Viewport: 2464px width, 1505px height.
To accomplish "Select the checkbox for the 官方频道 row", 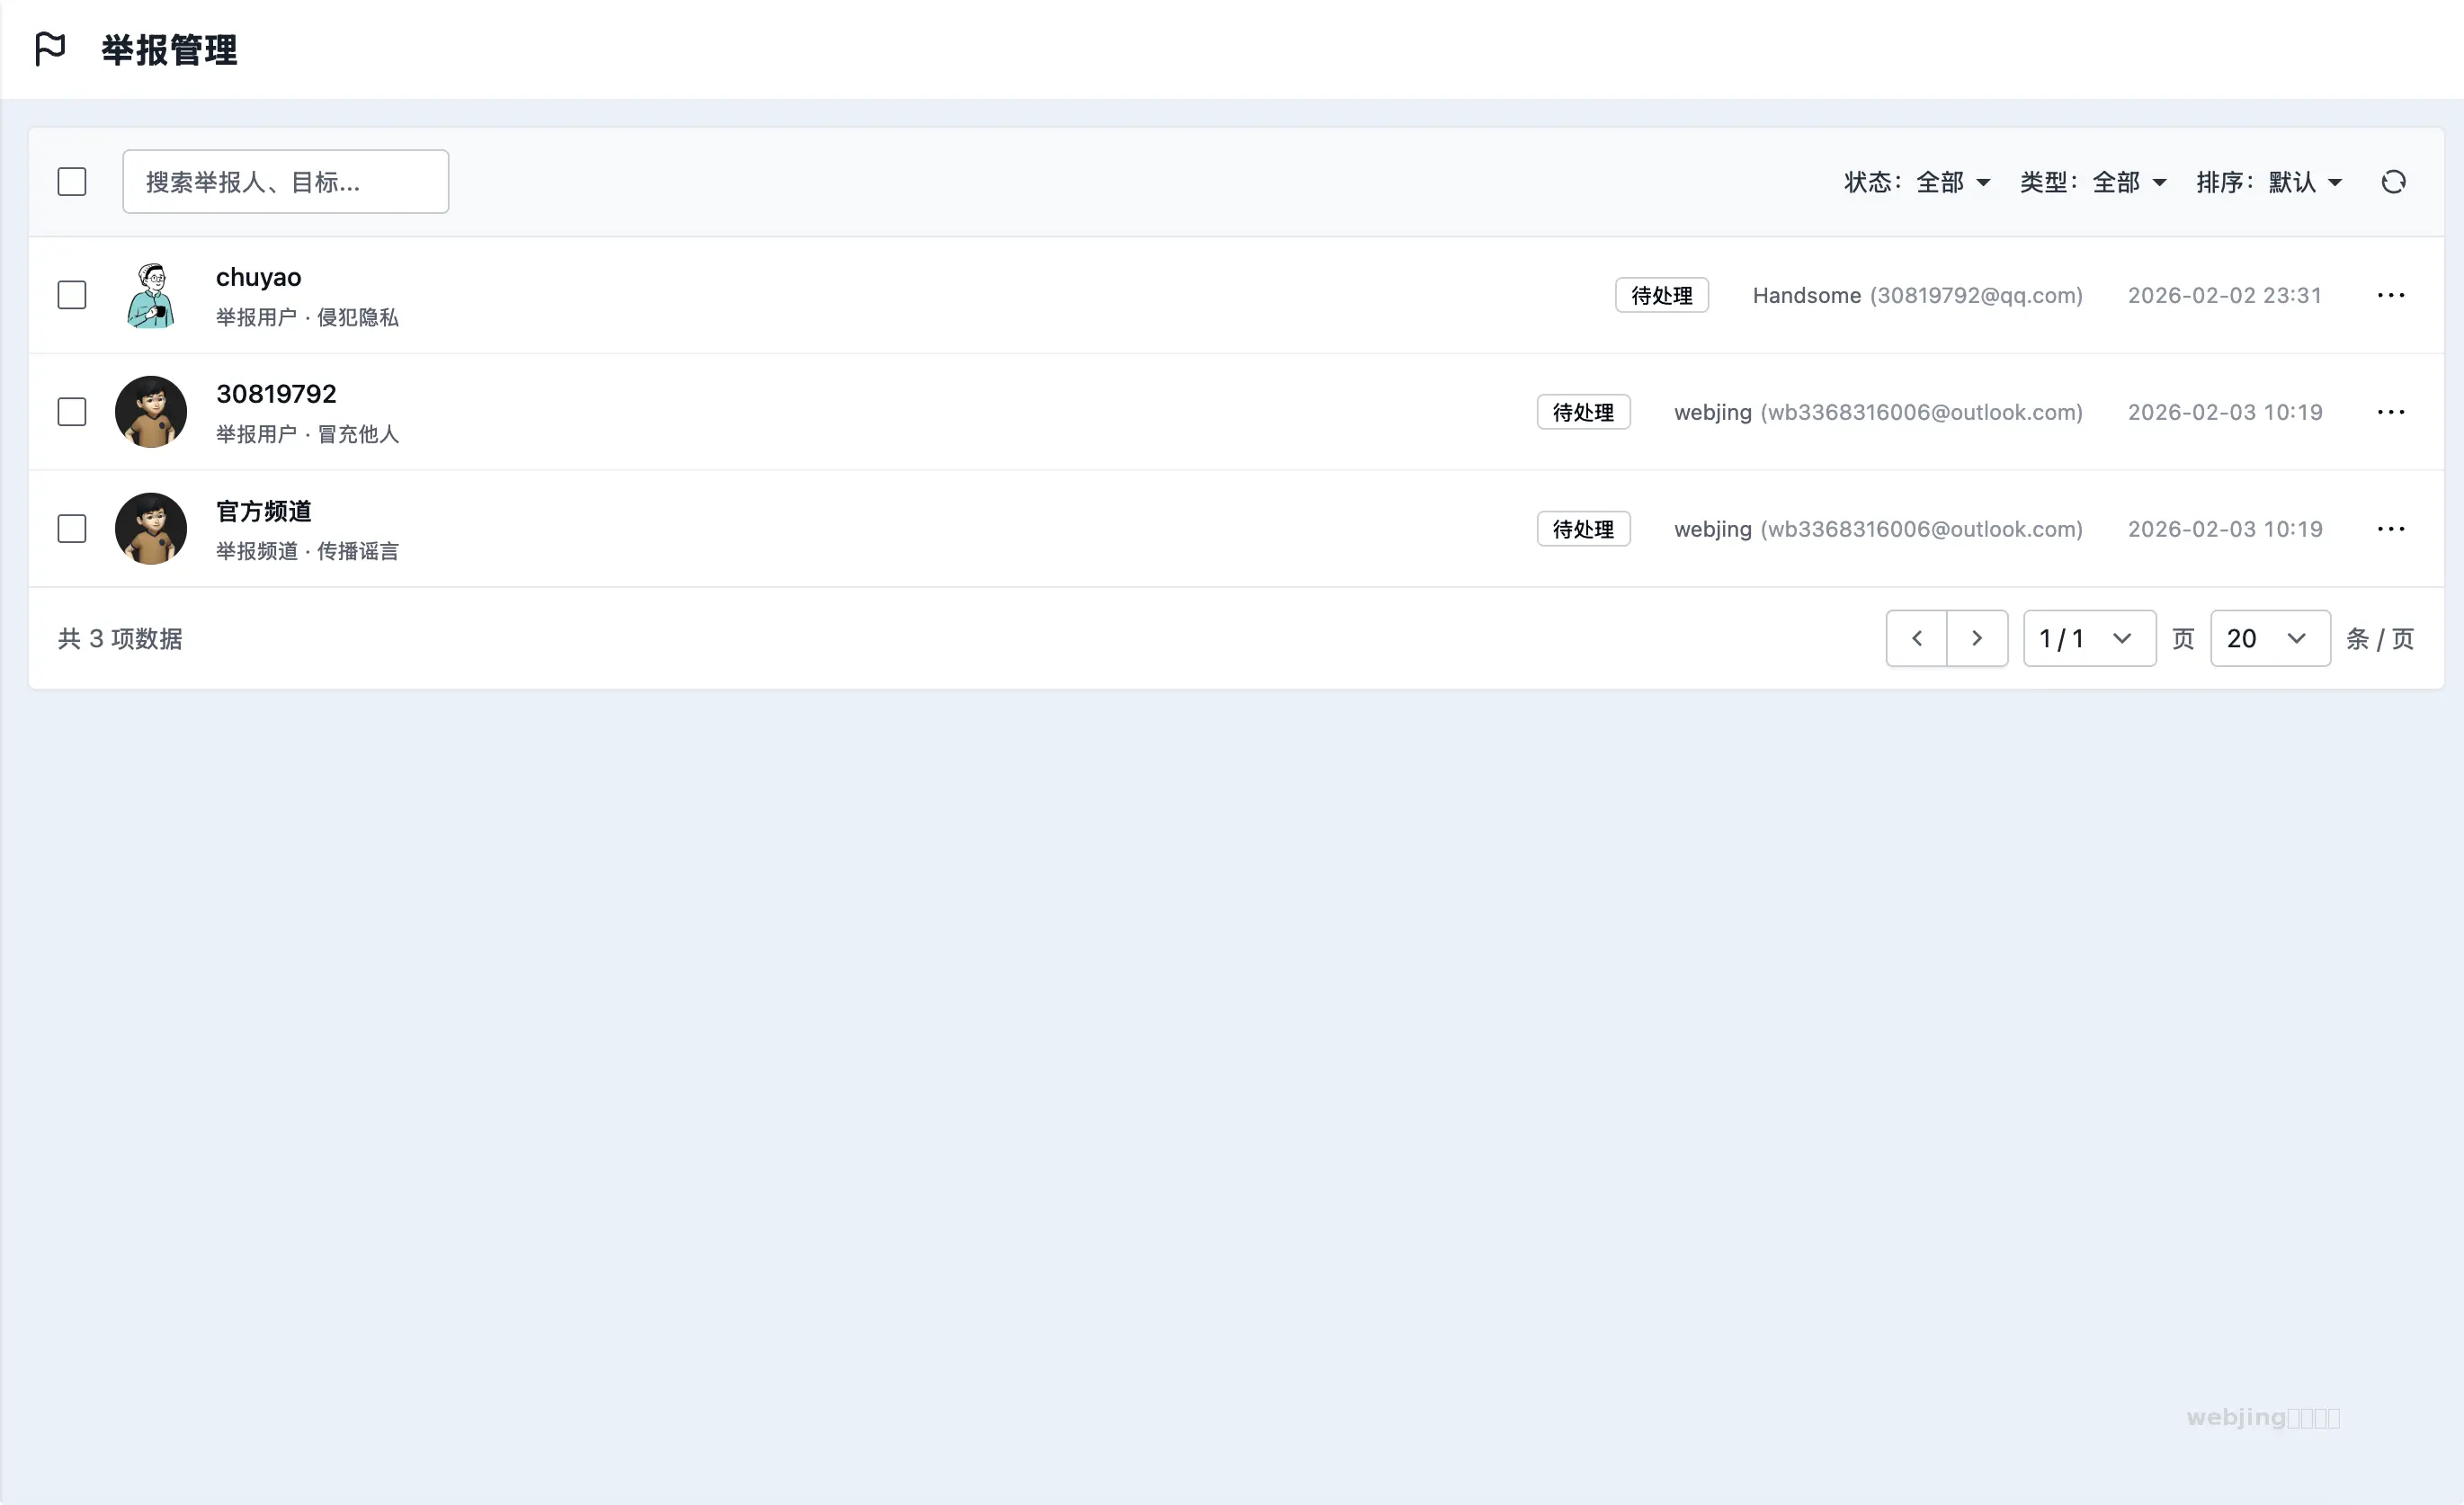I will [x=72, y=529].
